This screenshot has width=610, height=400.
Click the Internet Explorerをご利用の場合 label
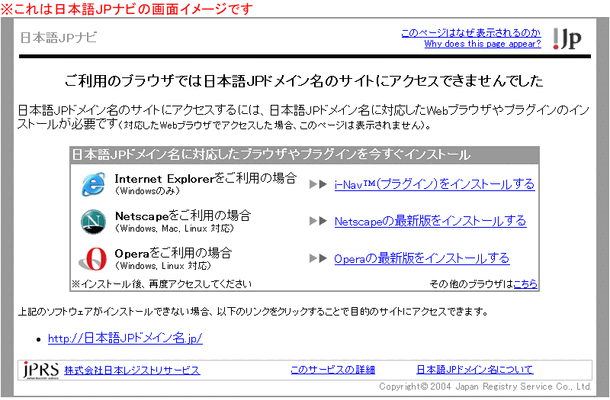click(205, 179)
